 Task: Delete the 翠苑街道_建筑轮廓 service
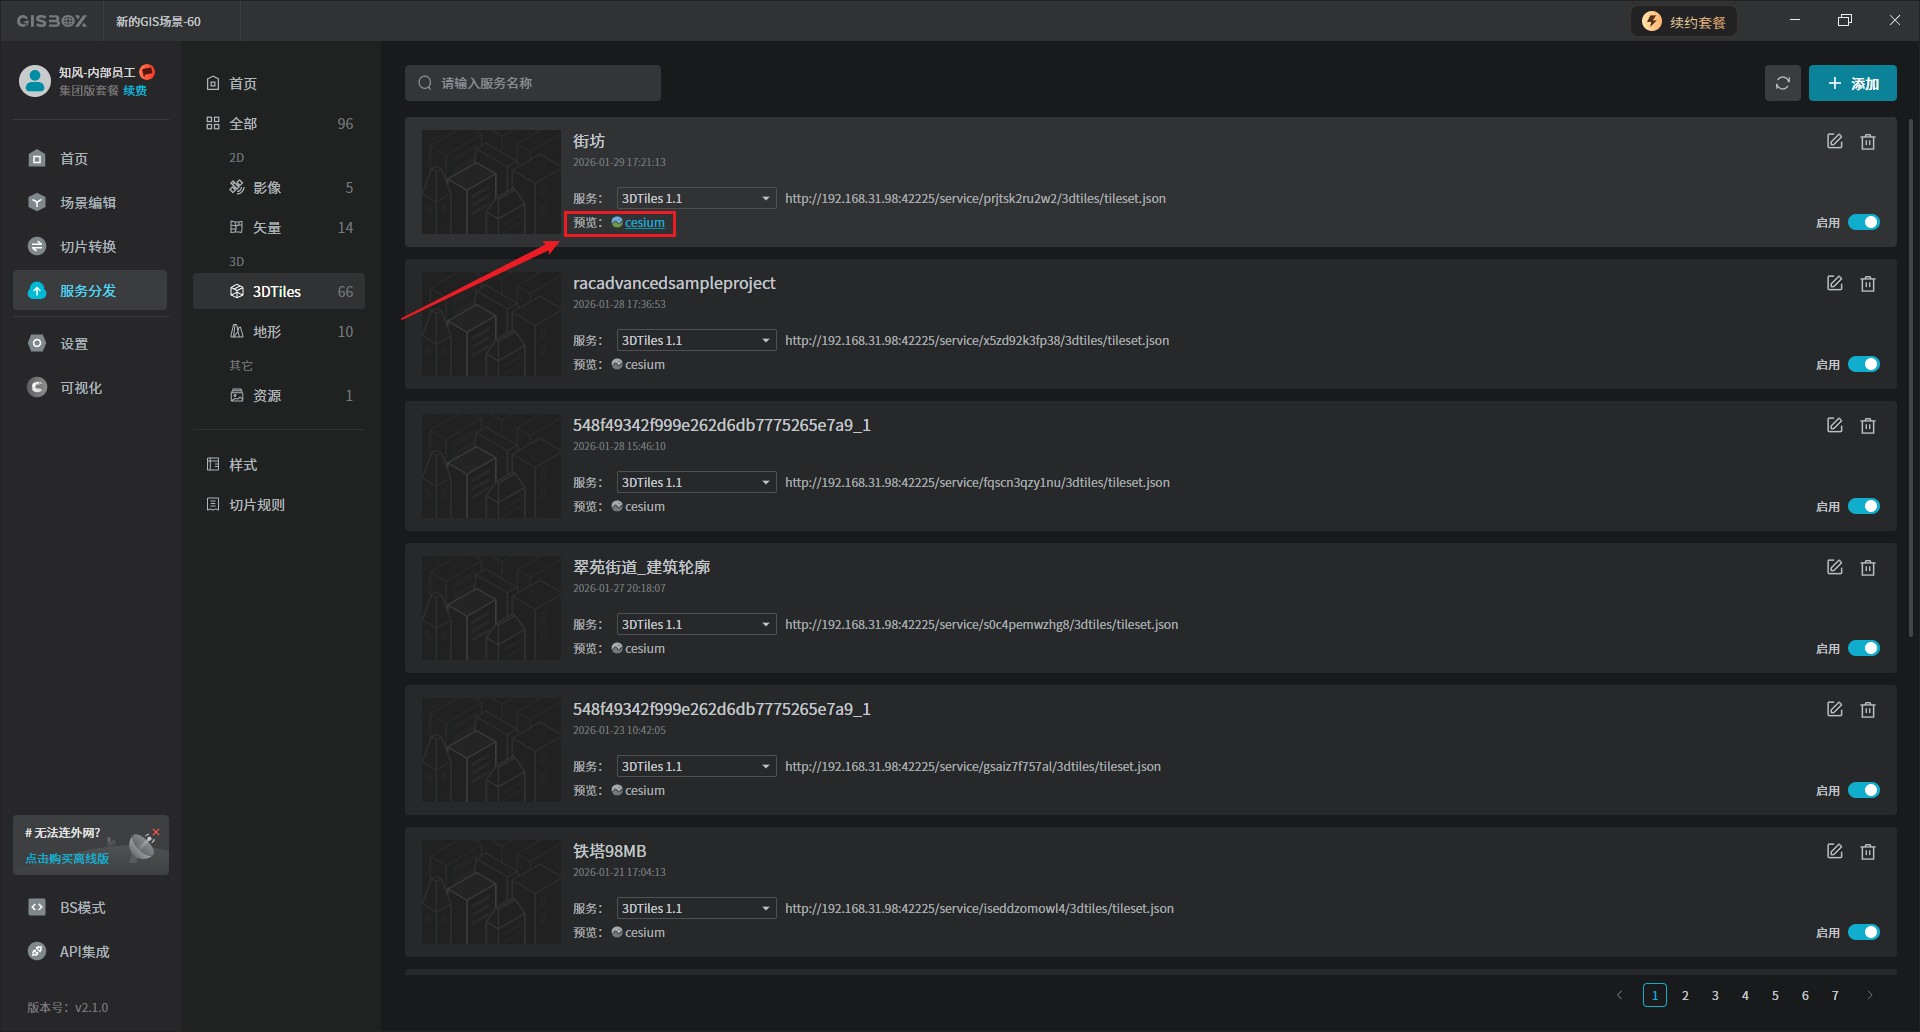1867,568
